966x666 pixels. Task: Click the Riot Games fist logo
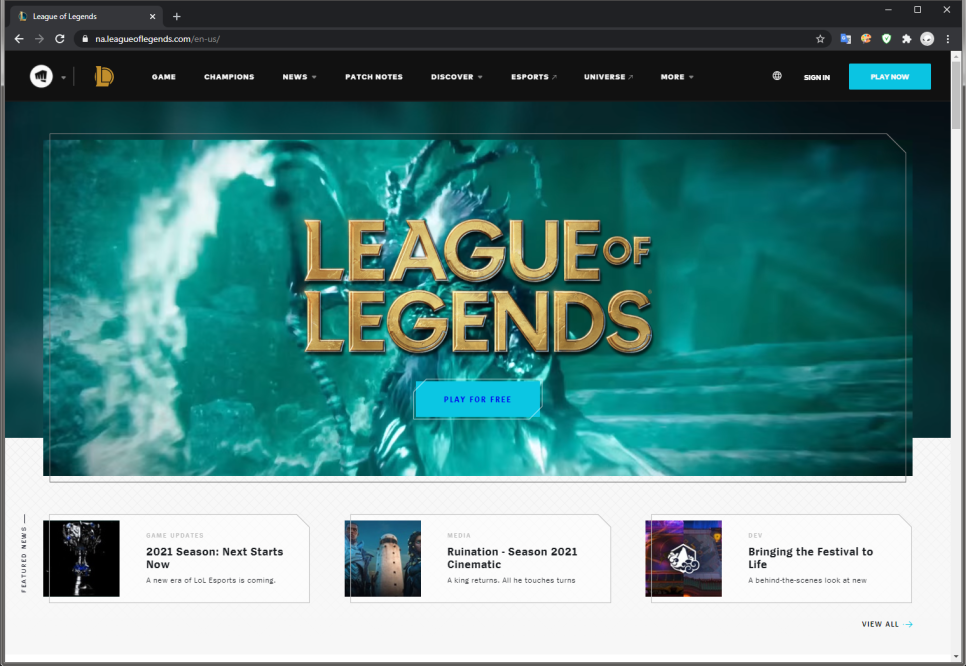(41, 76)
